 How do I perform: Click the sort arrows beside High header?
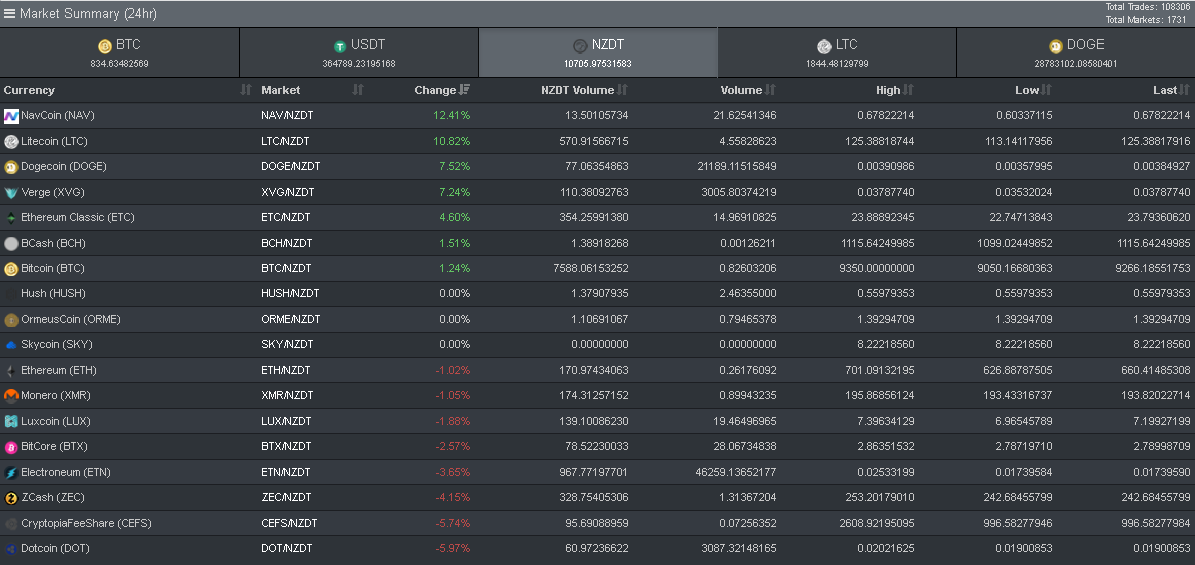point(908,90)
